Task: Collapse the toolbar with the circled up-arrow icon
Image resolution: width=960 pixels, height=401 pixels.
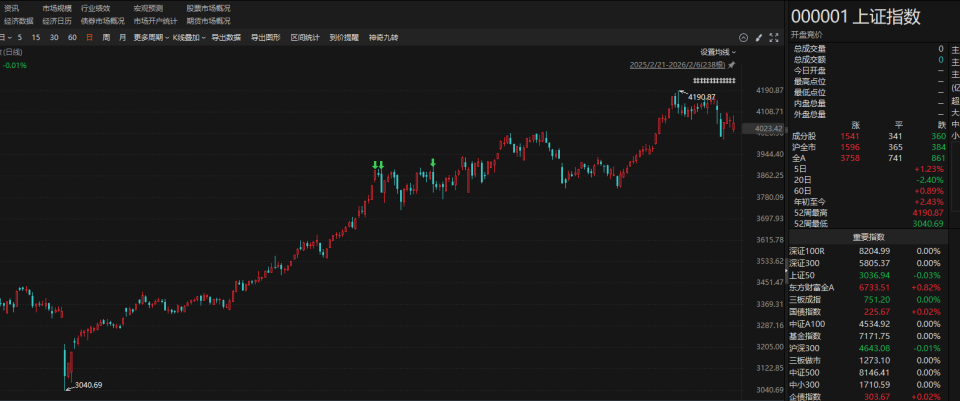Action: pyautogui.click(x=743, y=37)
